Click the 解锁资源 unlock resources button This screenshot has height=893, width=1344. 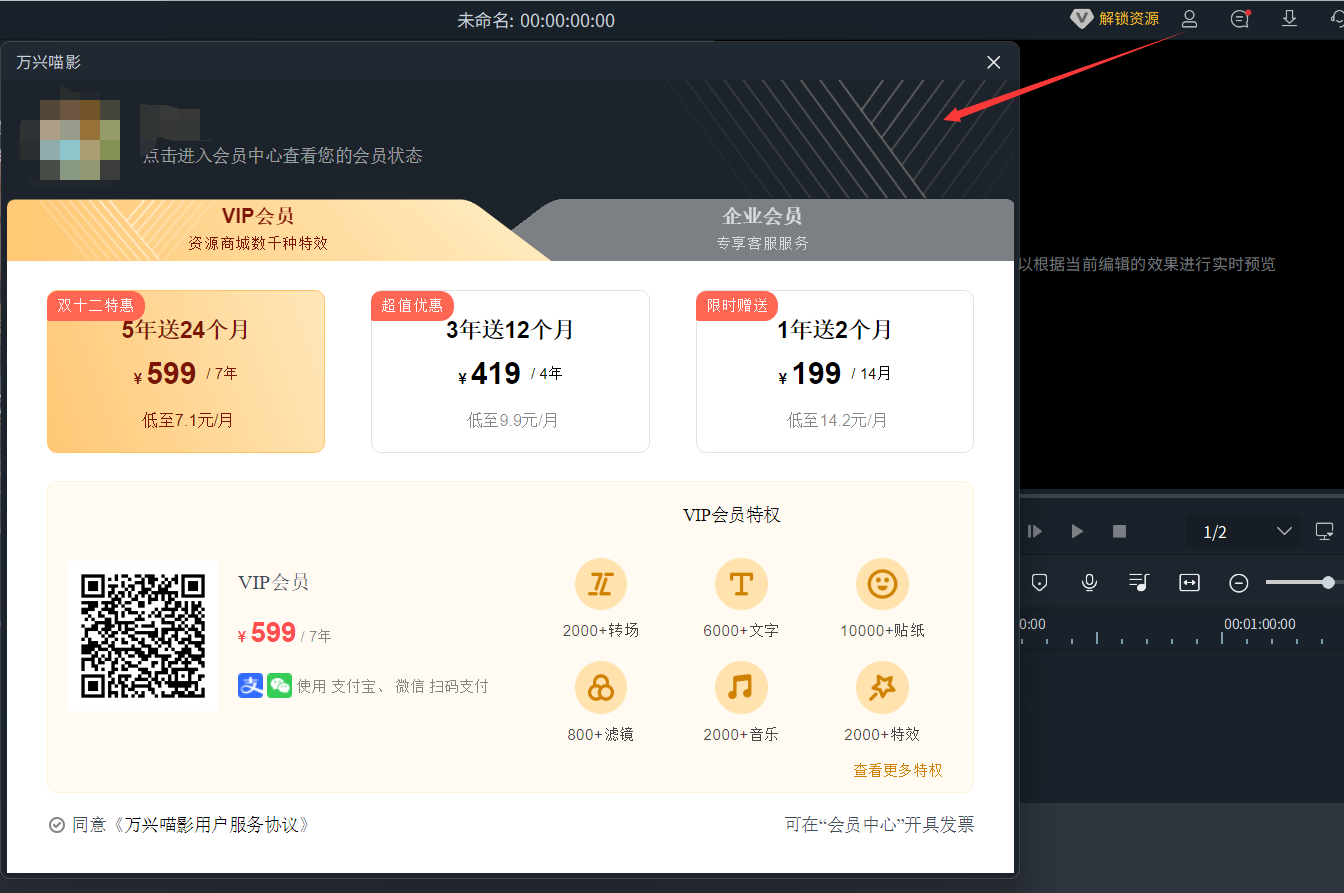1129,19
